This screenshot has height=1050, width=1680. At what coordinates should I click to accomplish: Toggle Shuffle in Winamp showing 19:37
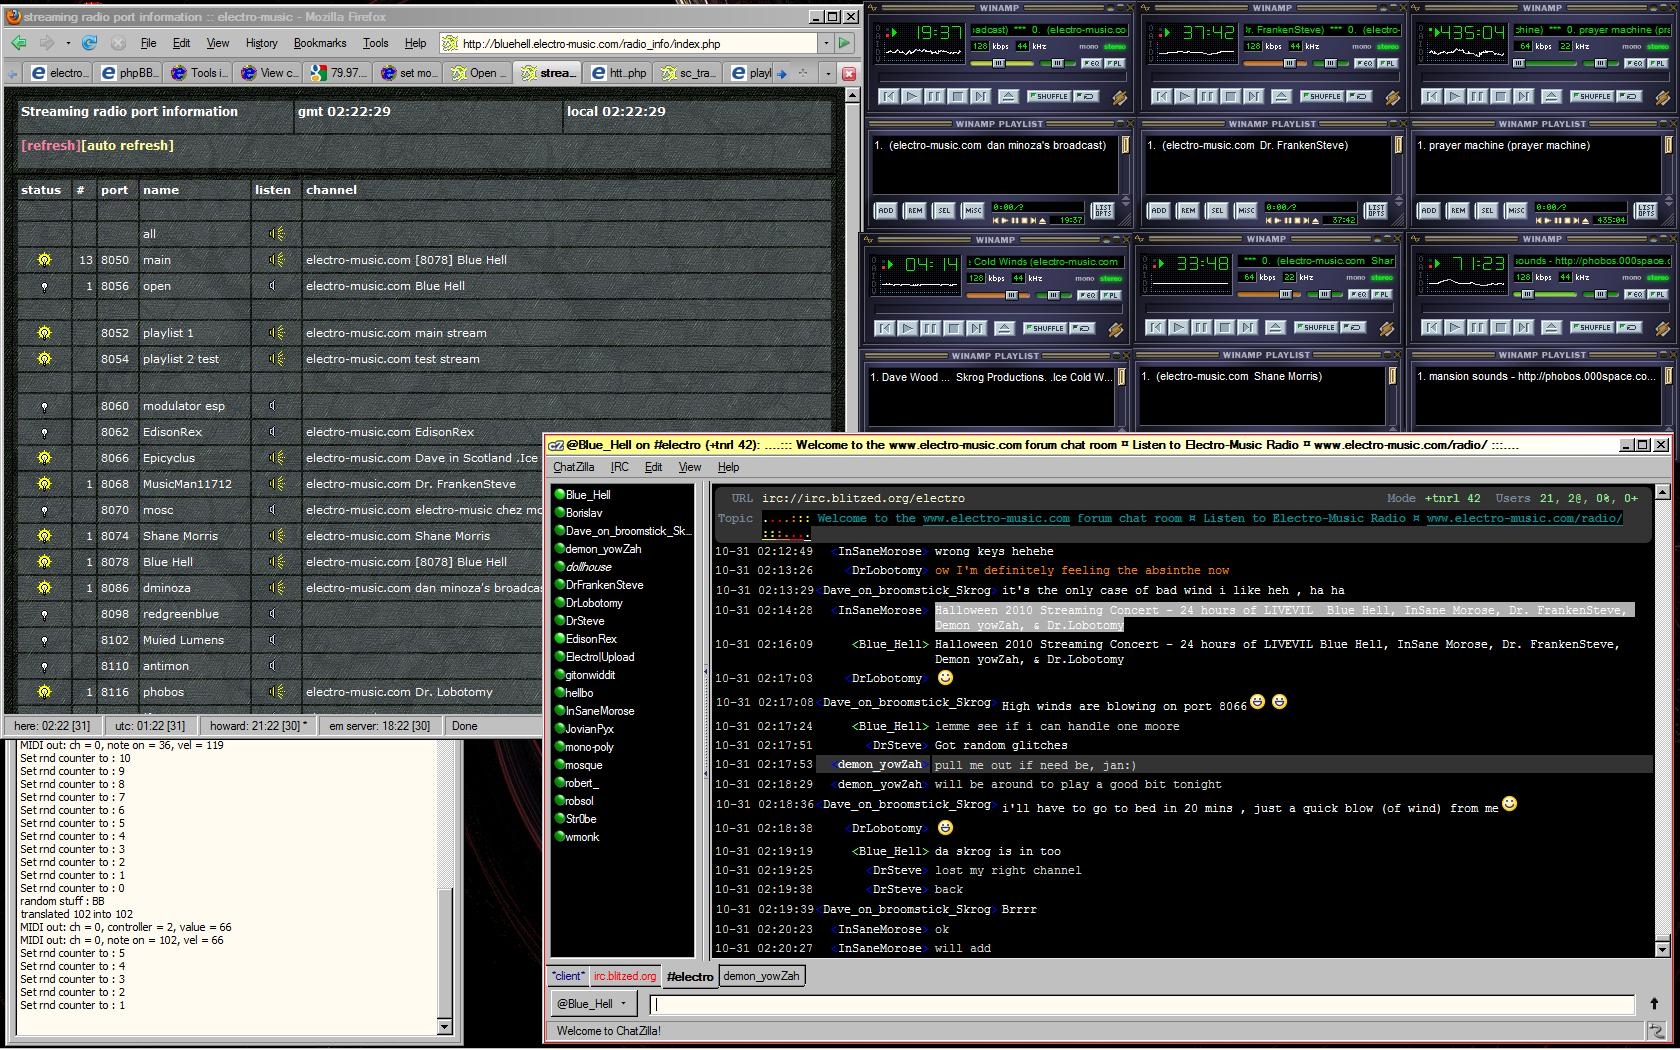click(x=1049, y=97)
